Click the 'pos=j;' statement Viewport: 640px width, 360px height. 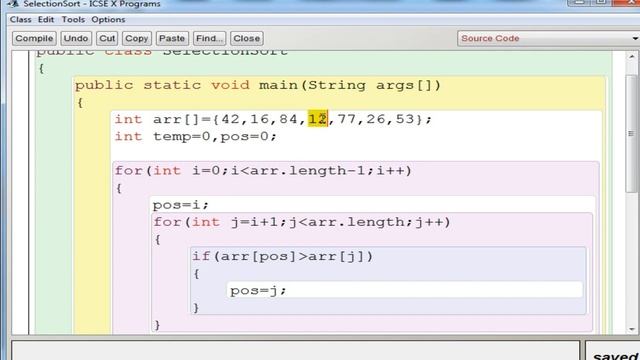point(258,291)
